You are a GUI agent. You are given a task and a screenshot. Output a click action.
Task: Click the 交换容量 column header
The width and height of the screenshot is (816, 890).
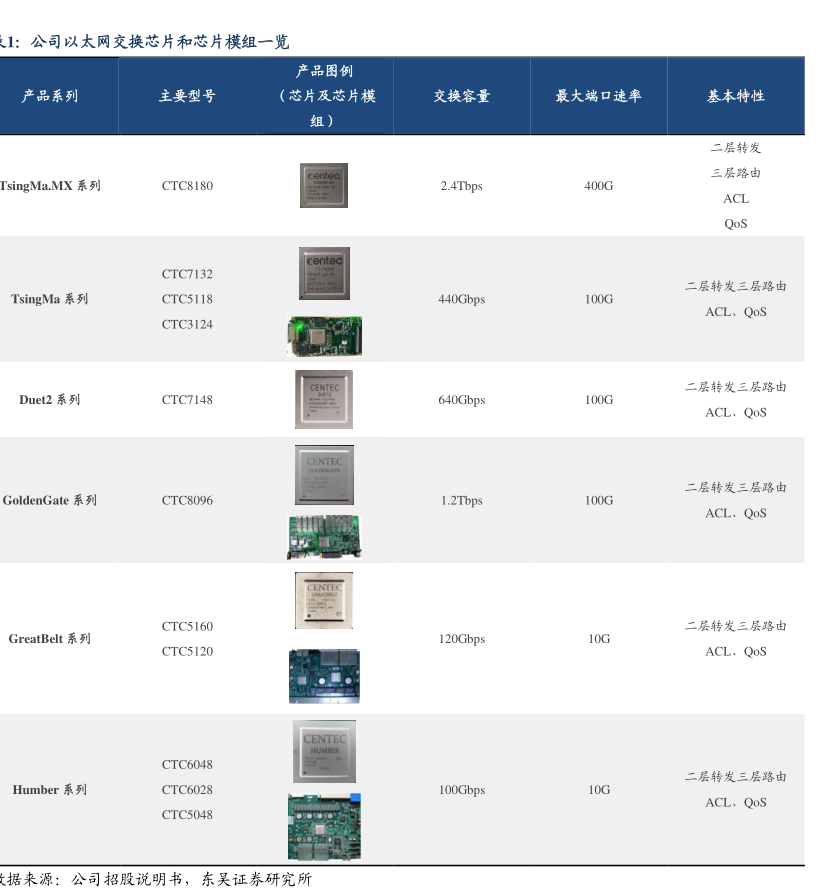click(x=462, y=96)
